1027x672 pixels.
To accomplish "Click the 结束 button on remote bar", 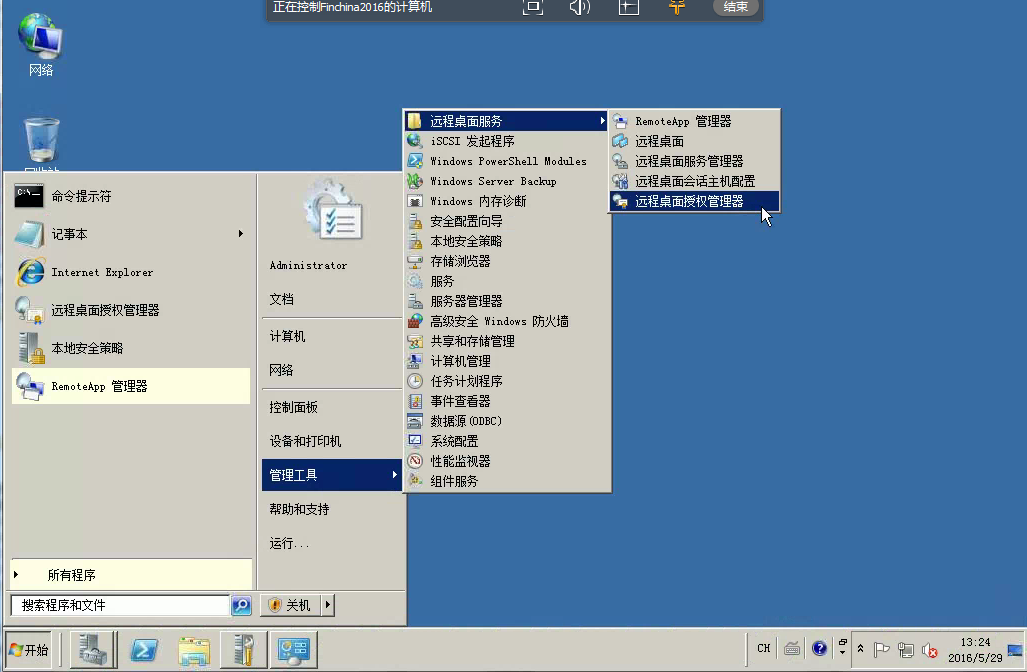I will point(736,7).
